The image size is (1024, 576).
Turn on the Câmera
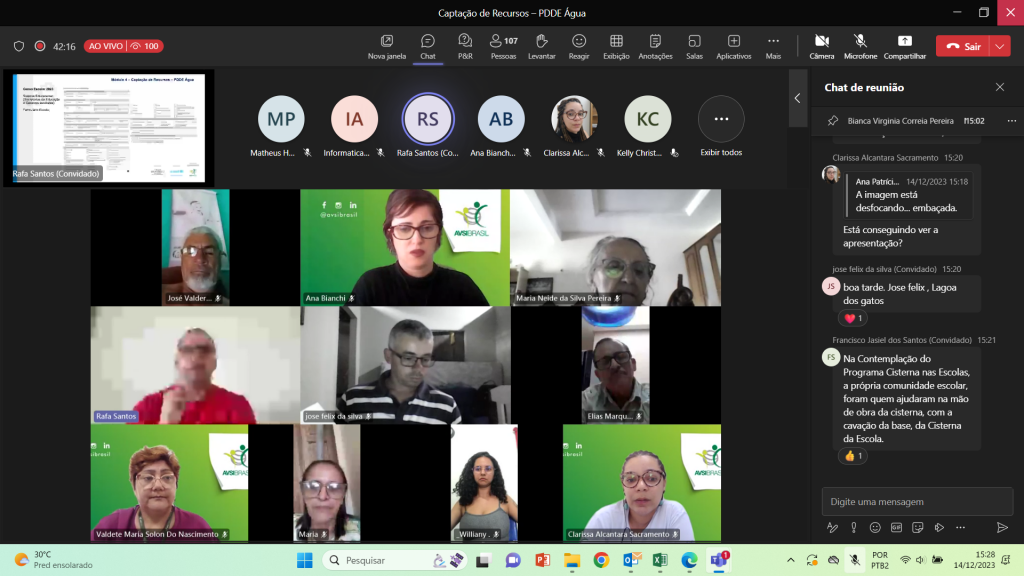point(822,47)
